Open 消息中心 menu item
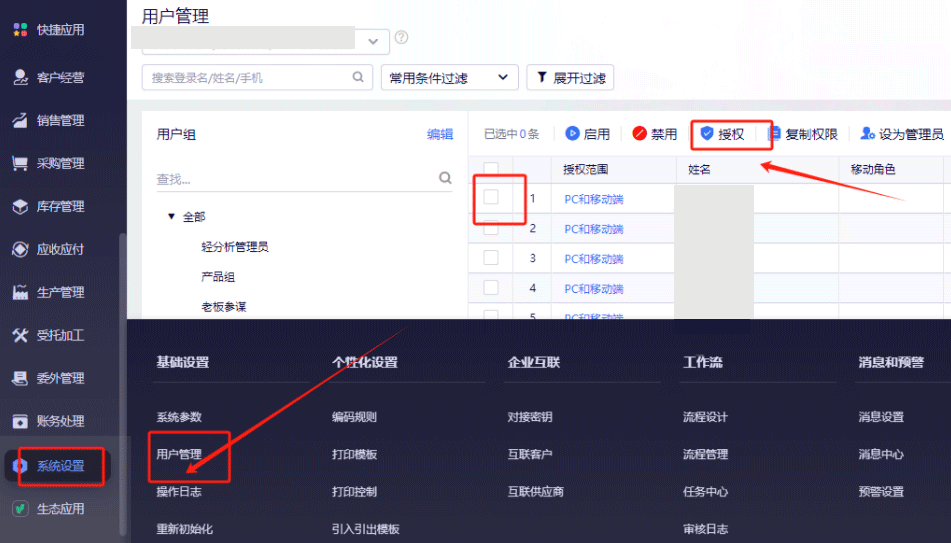Viewport: 951px width, 543px height. coord(881,454)
